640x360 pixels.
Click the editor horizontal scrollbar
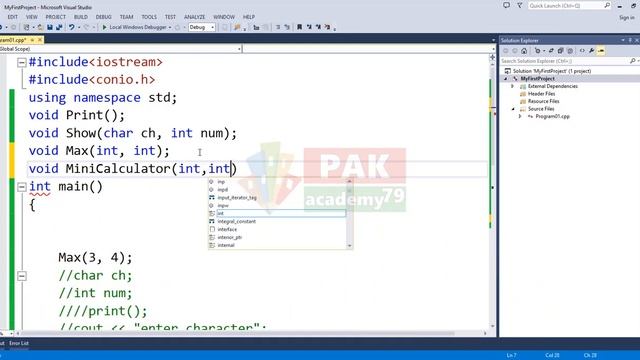(251, 333)
